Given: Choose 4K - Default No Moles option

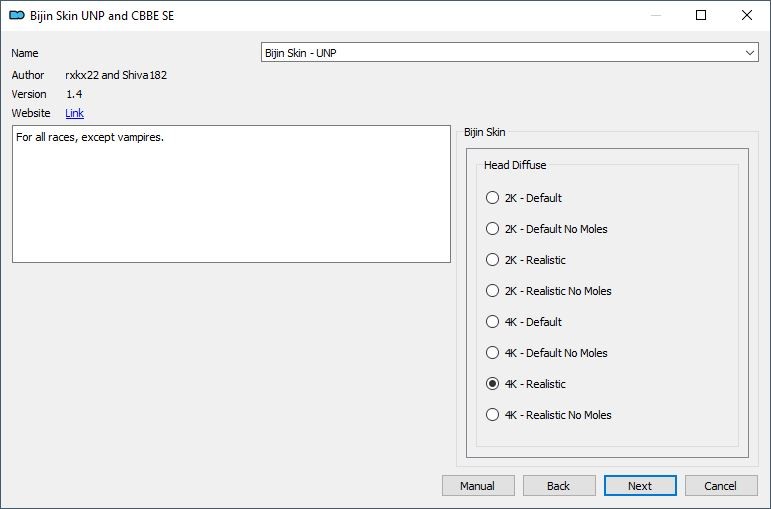Looking at the screenshot, I should [492, 353].
